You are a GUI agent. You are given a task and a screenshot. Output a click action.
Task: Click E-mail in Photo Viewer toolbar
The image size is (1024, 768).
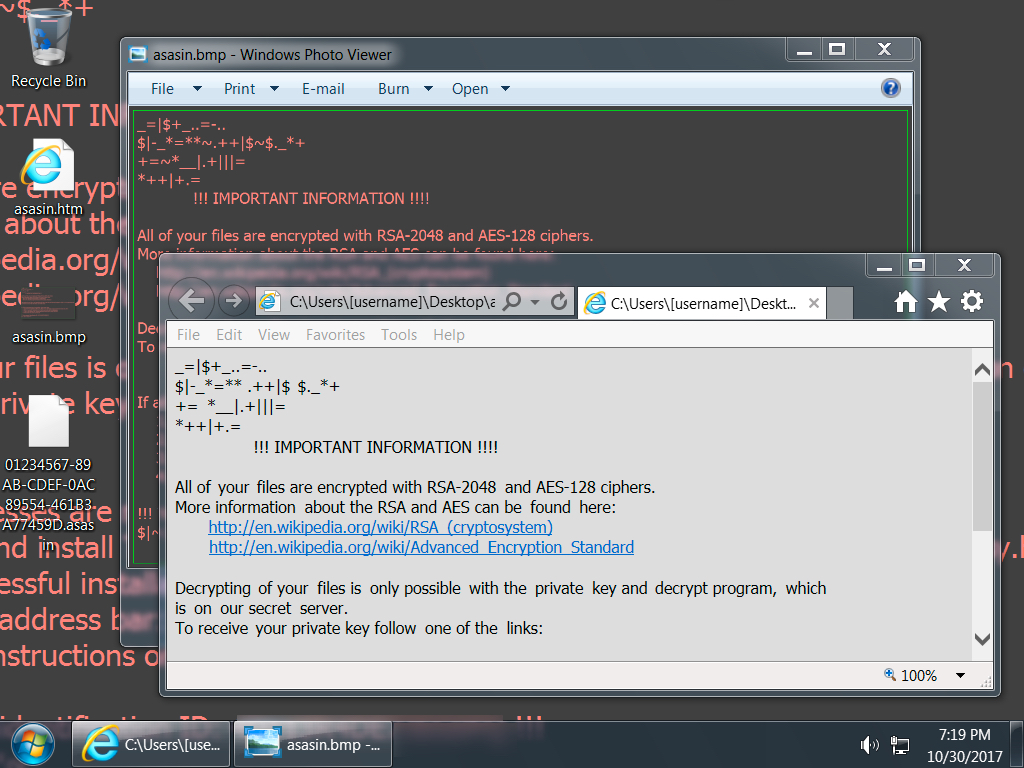(x=323, y=89)
